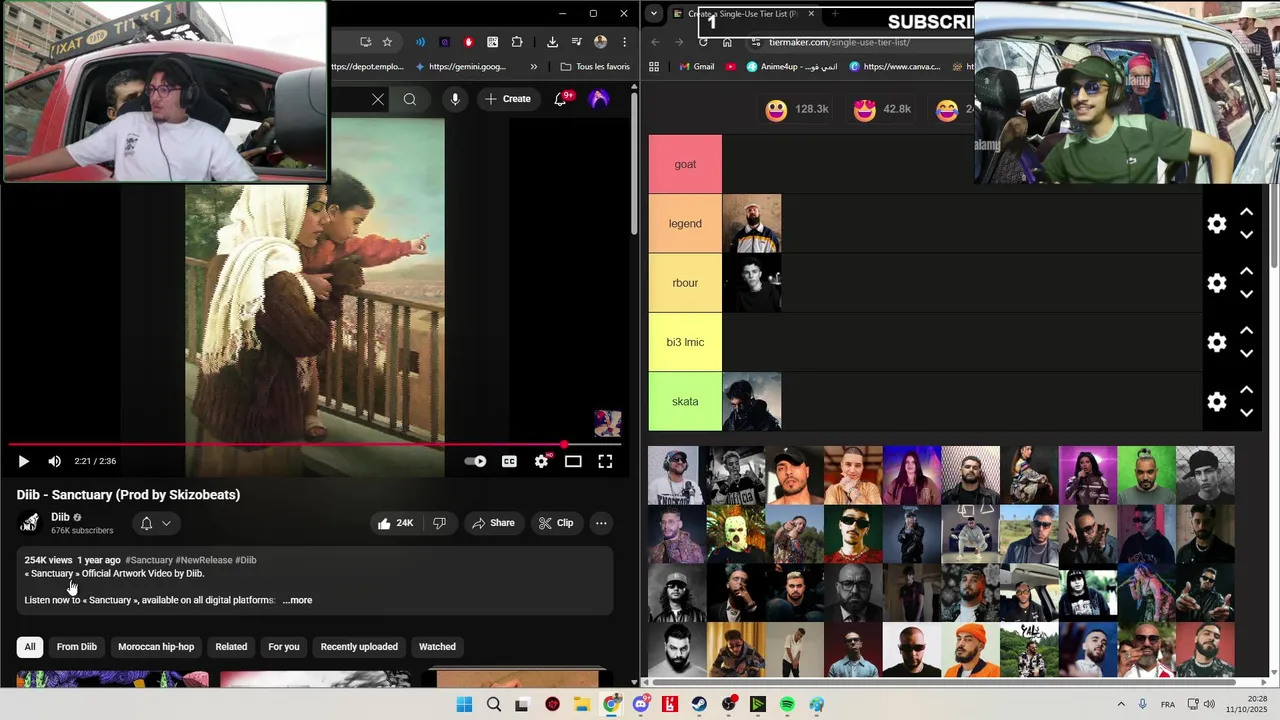Viewport: 1280px width, 720px height.
Task: Move skata tier down with chevron
Action: coord(1247,412)
